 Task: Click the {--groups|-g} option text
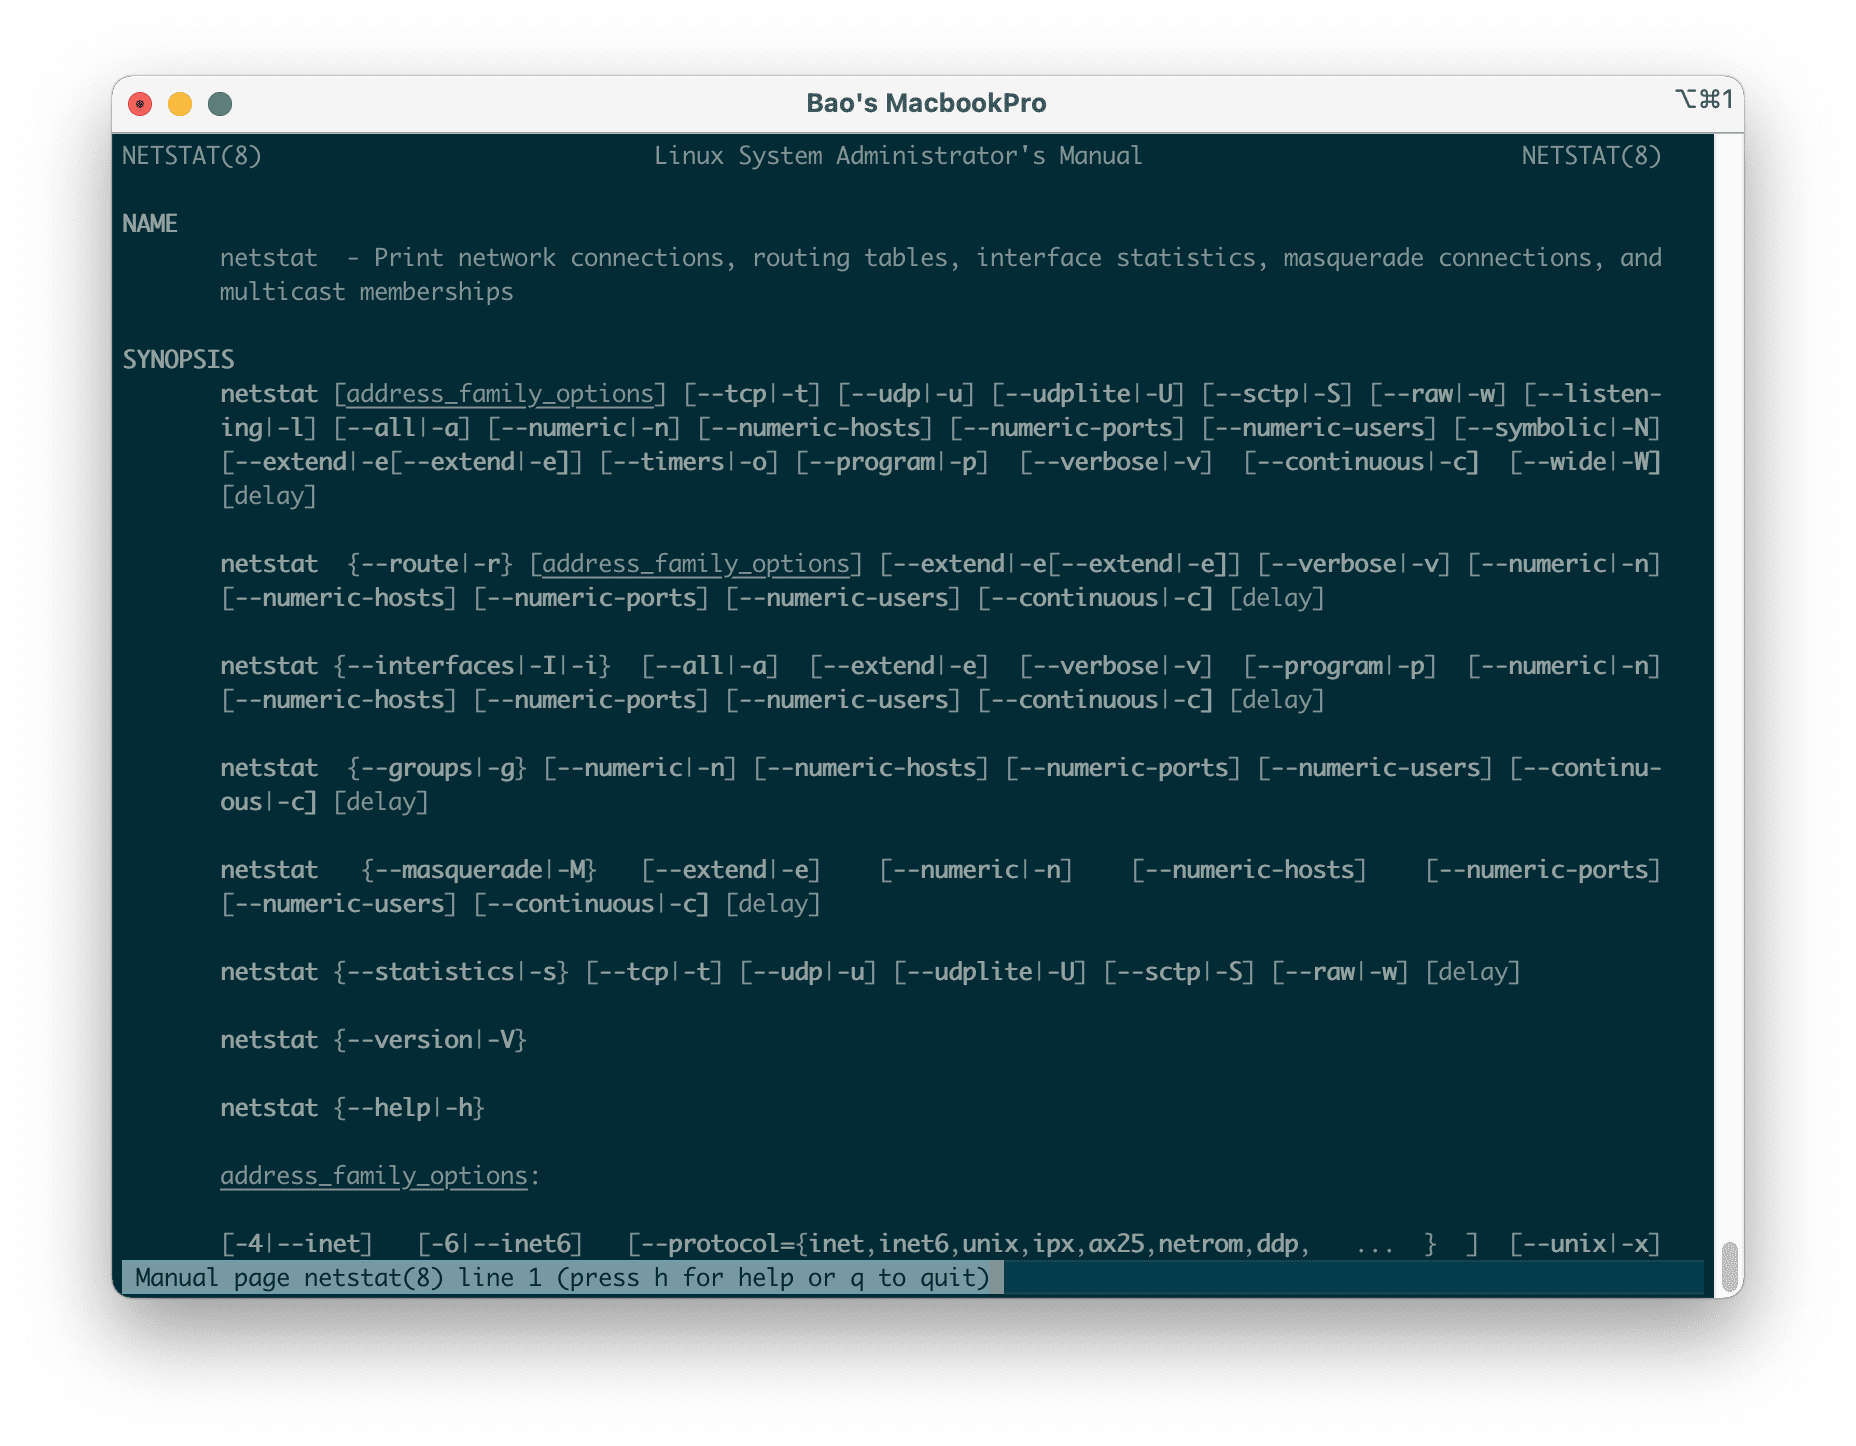click(437, 768)
